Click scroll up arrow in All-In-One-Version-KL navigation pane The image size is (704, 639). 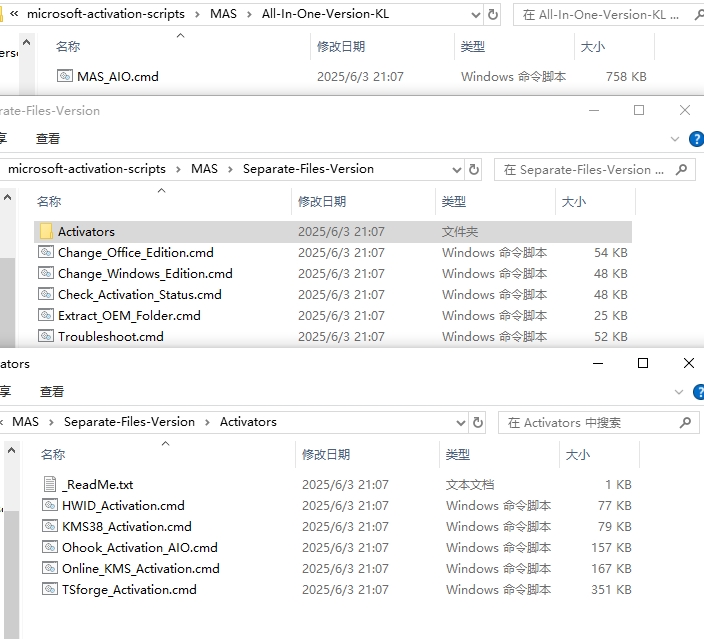click(x=26, y=43)
